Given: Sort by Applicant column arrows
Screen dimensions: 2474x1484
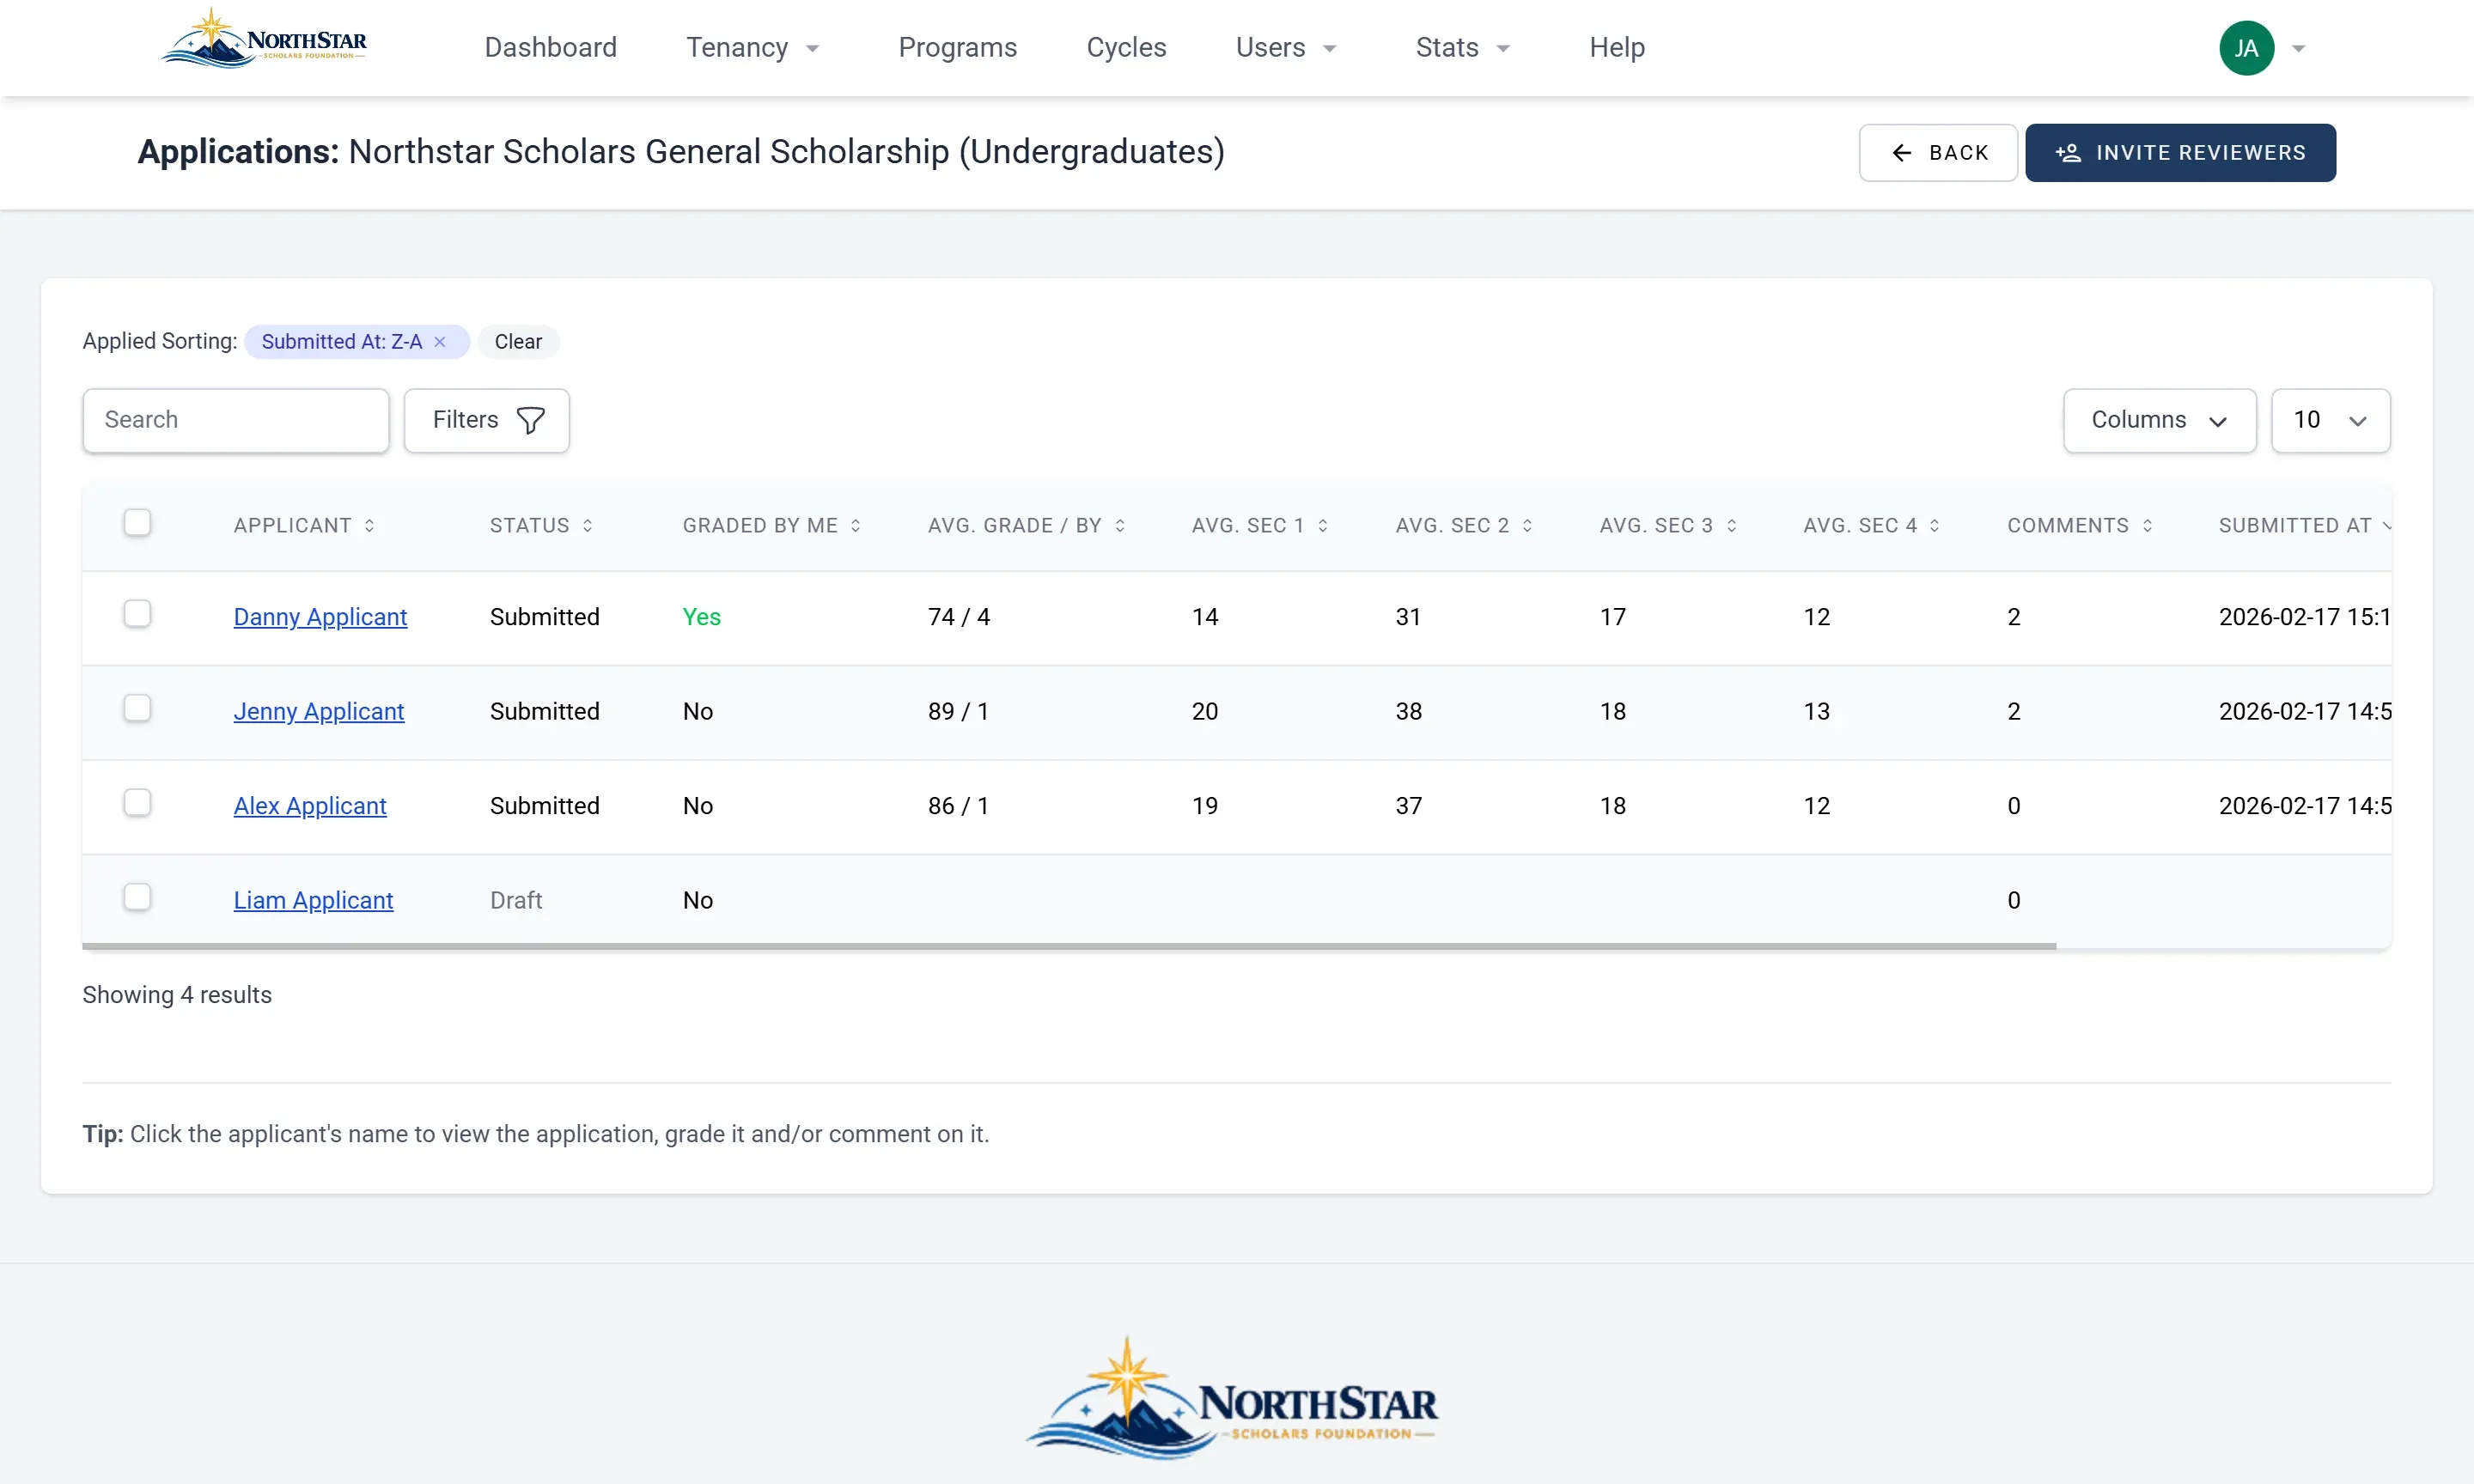Looking at the screenshot, I should (369, 526).
